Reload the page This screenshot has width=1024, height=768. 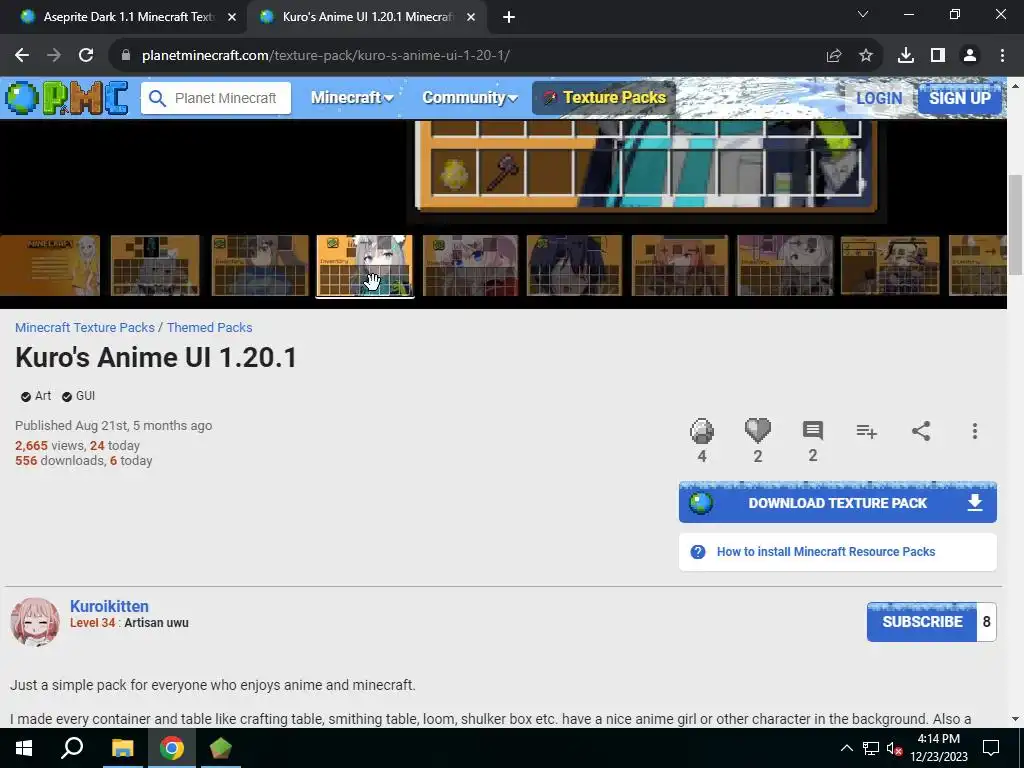pyautogui.click(x=86, y=56)
